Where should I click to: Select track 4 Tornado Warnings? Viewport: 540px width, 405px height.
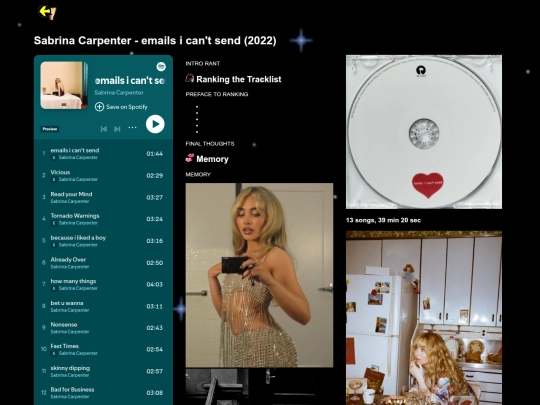point(103,219)
